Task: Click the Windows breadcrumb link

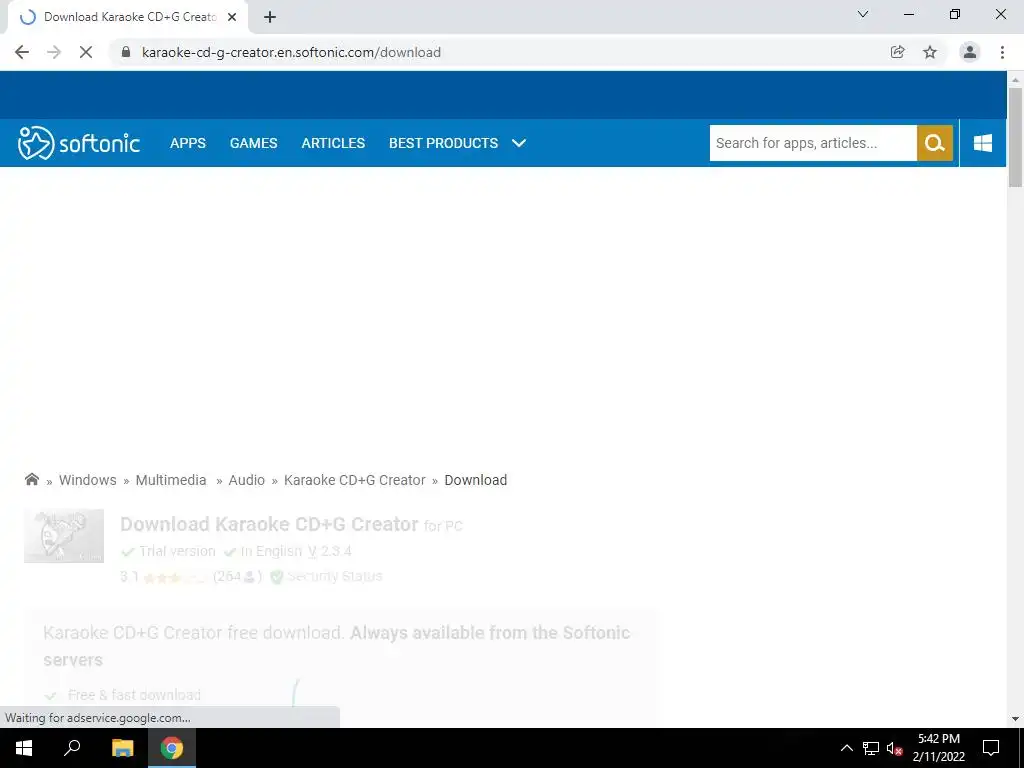Action: 88,480
